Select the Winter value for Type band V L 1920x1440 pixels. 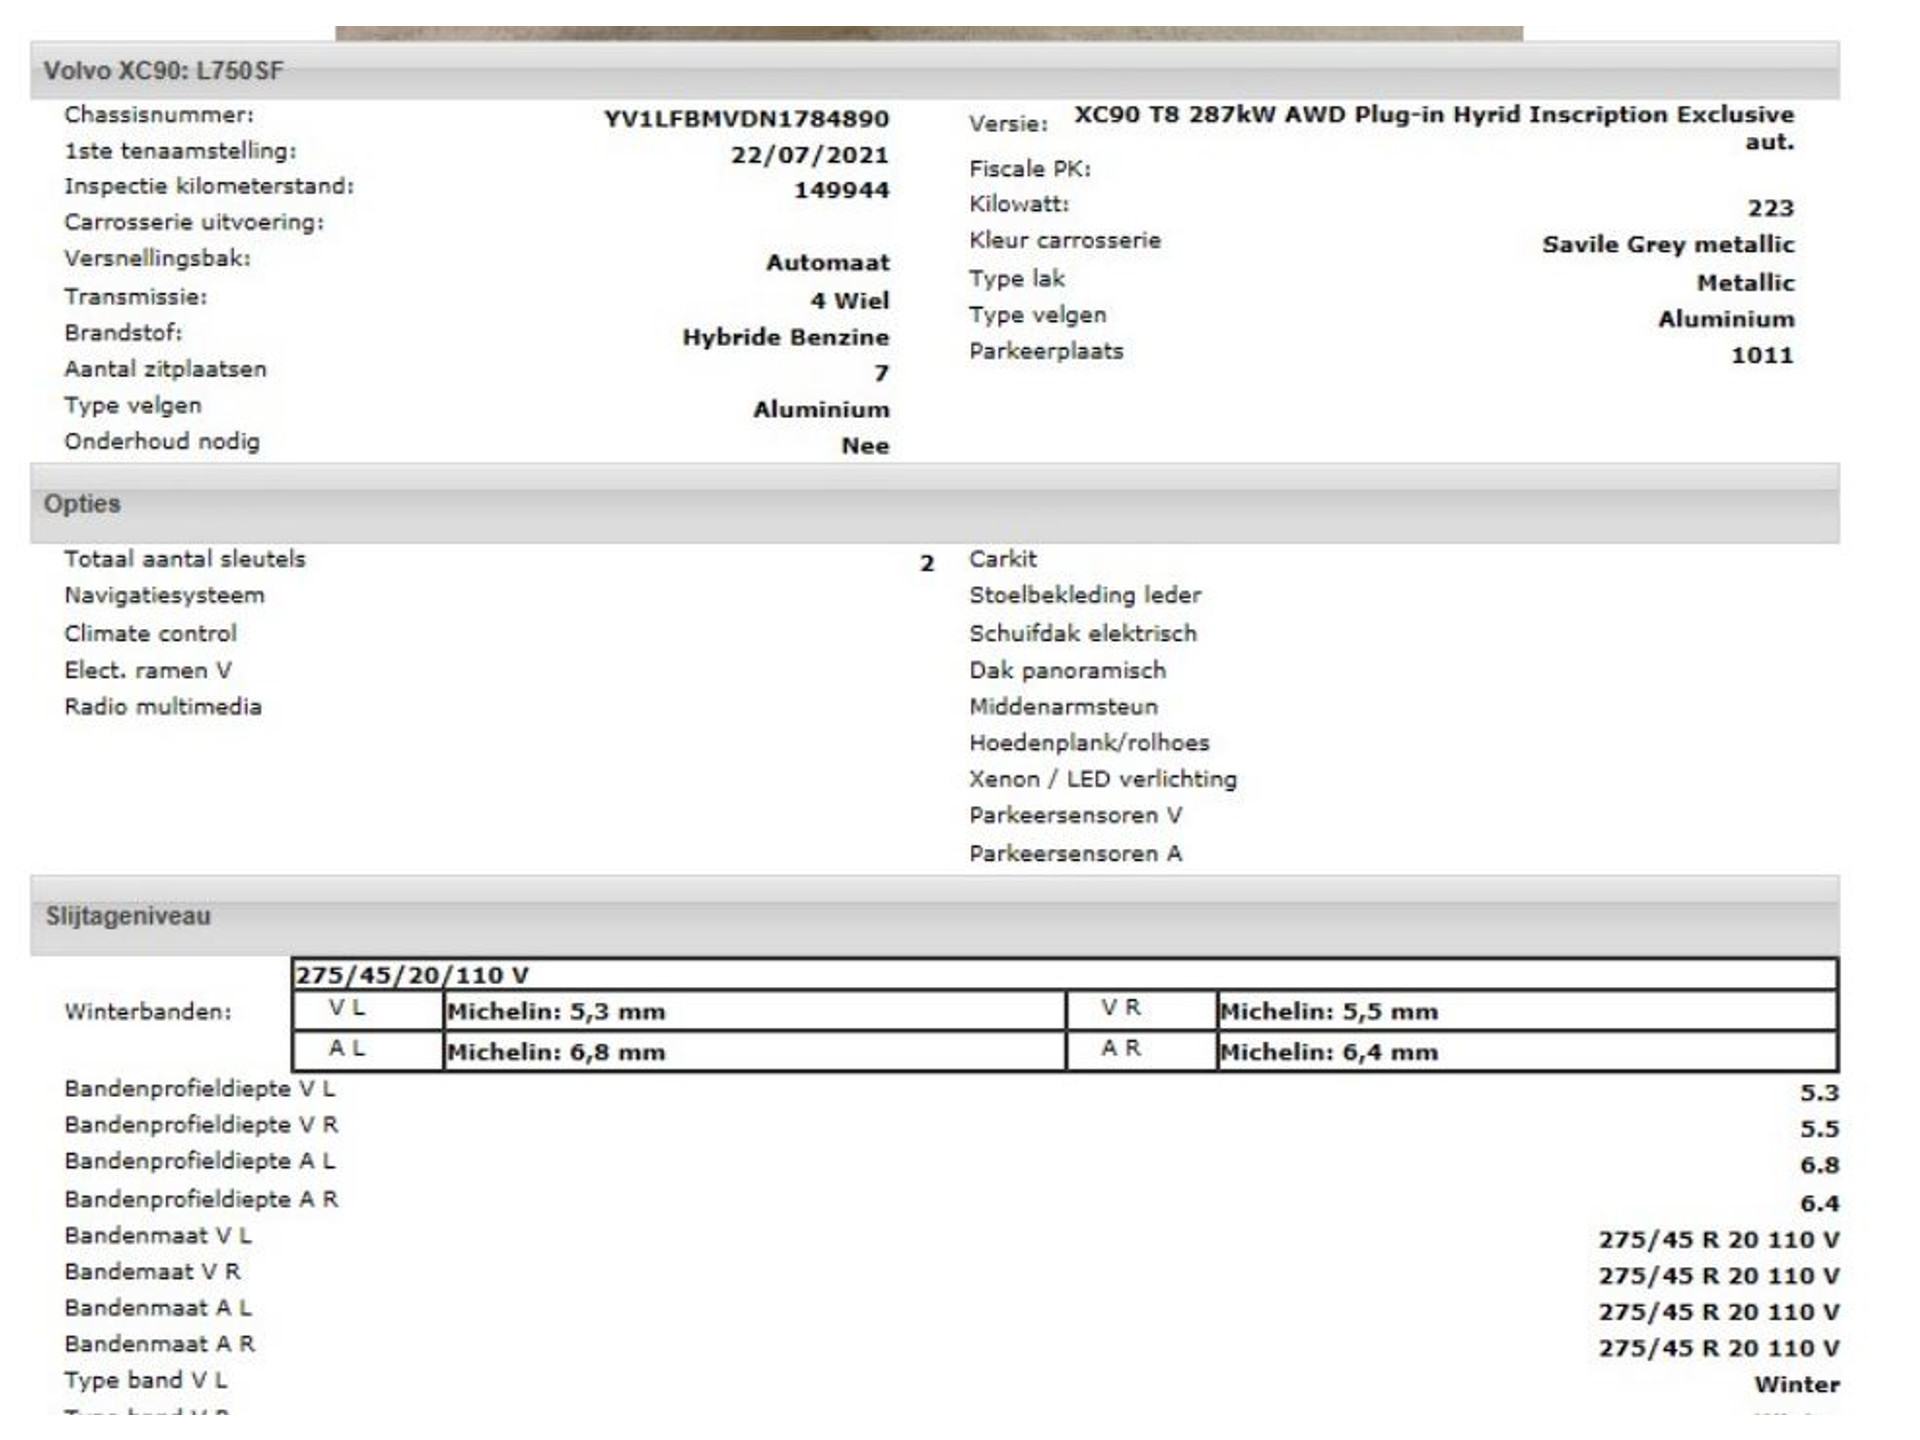(x=1797, y=1385)
